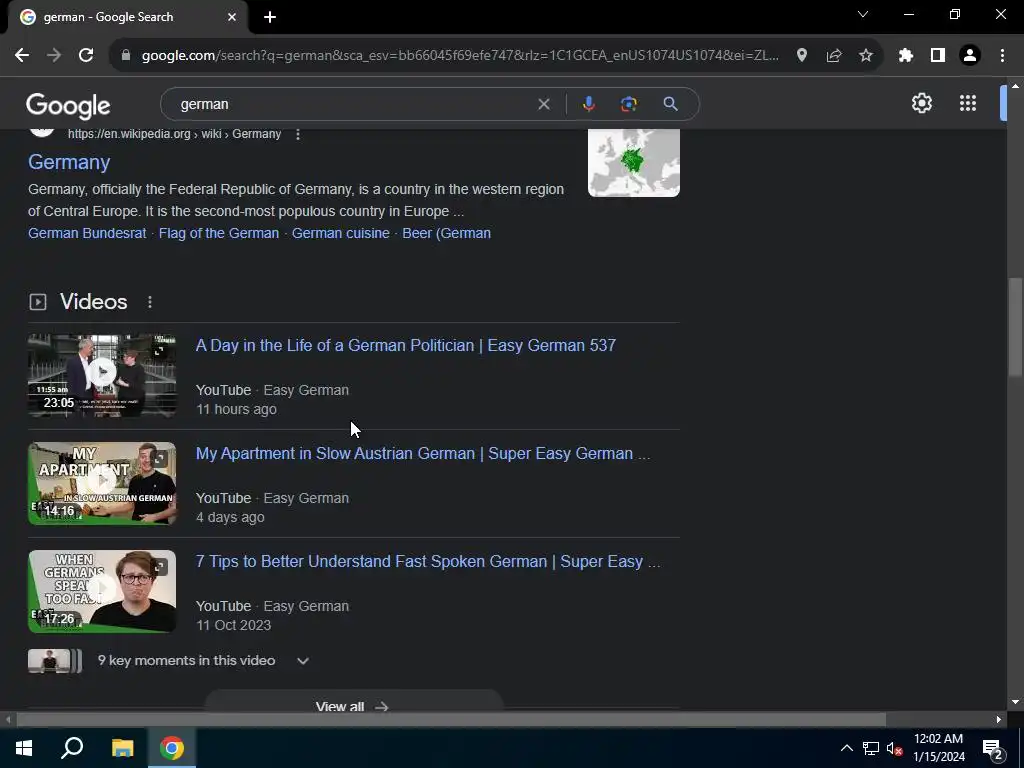This screenshot has height=768, width=1024.
Task: Open A Day in the Life of a German Politician video
Action: click(406, 345)
